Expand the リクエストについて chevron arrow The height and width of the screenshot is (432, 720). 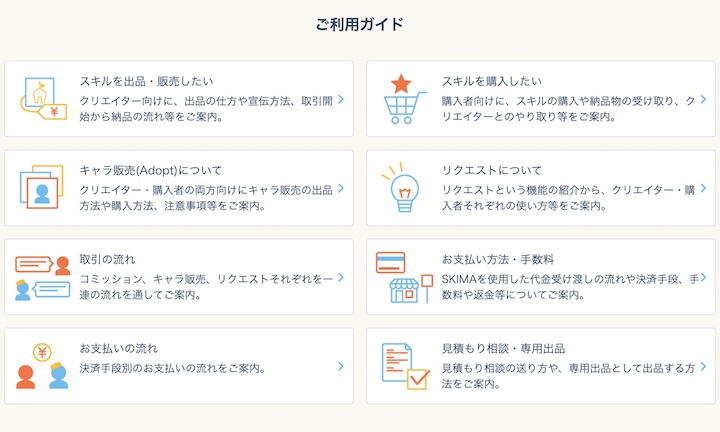[703, 188]
